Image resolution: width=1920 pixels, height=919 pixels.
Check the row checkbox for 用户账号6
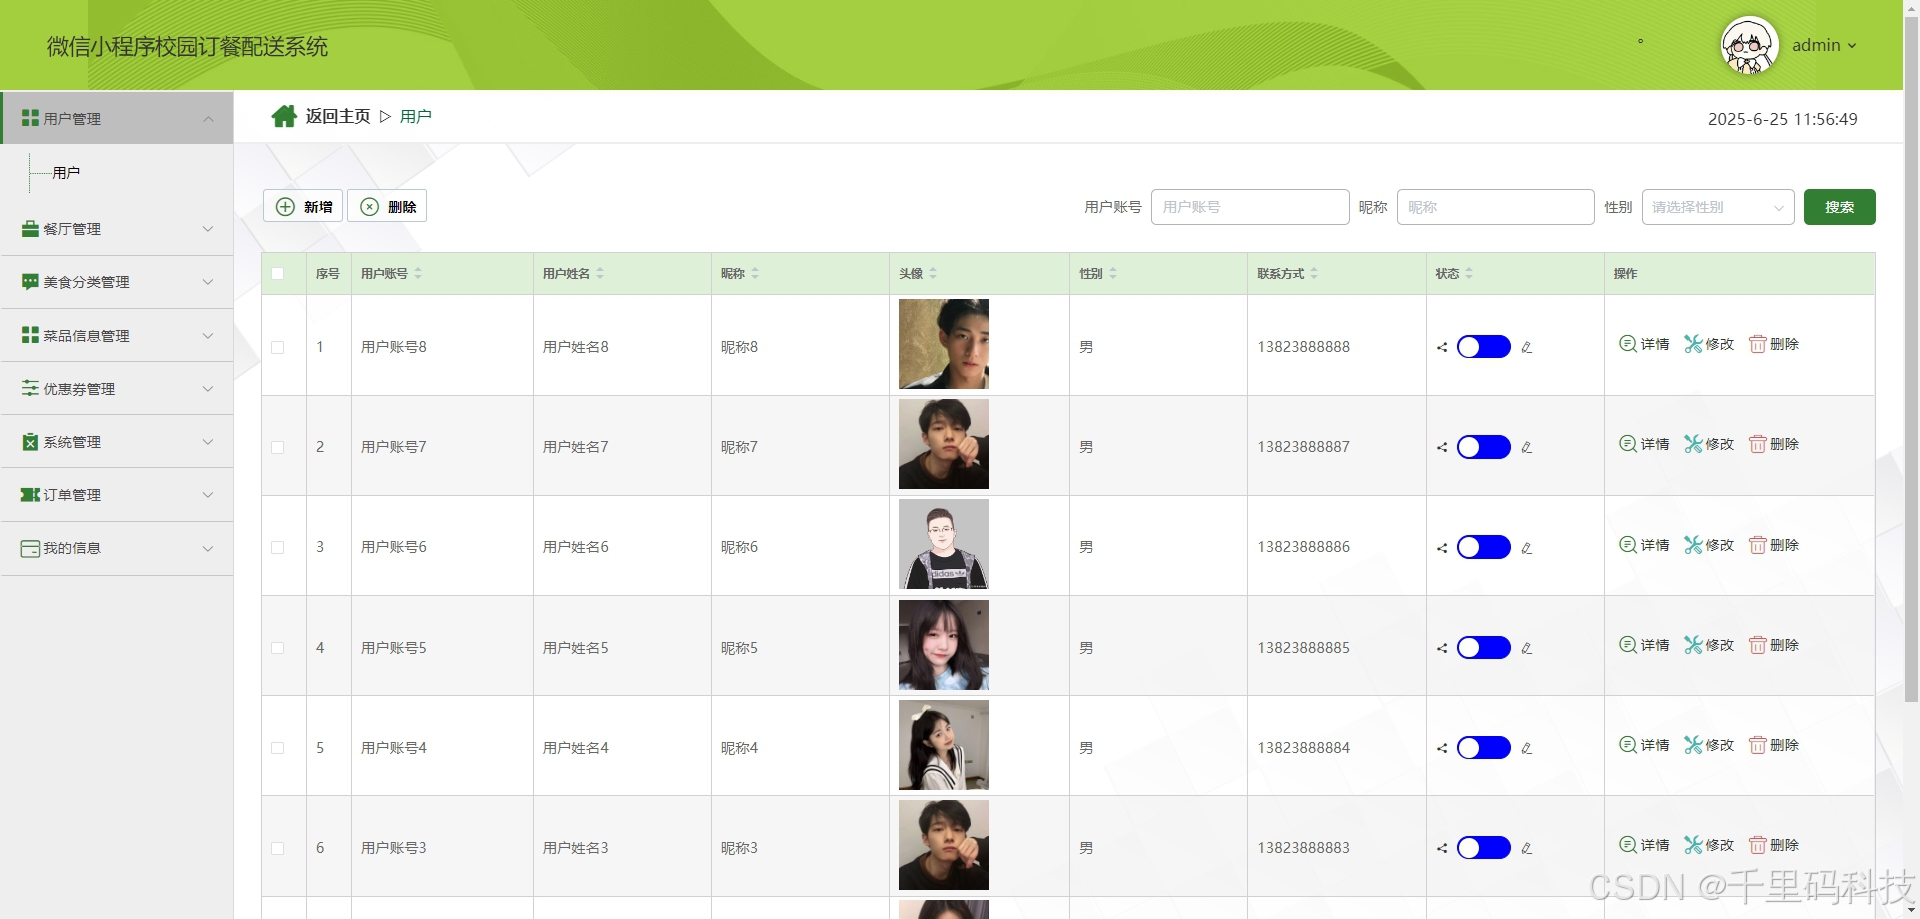278,547
